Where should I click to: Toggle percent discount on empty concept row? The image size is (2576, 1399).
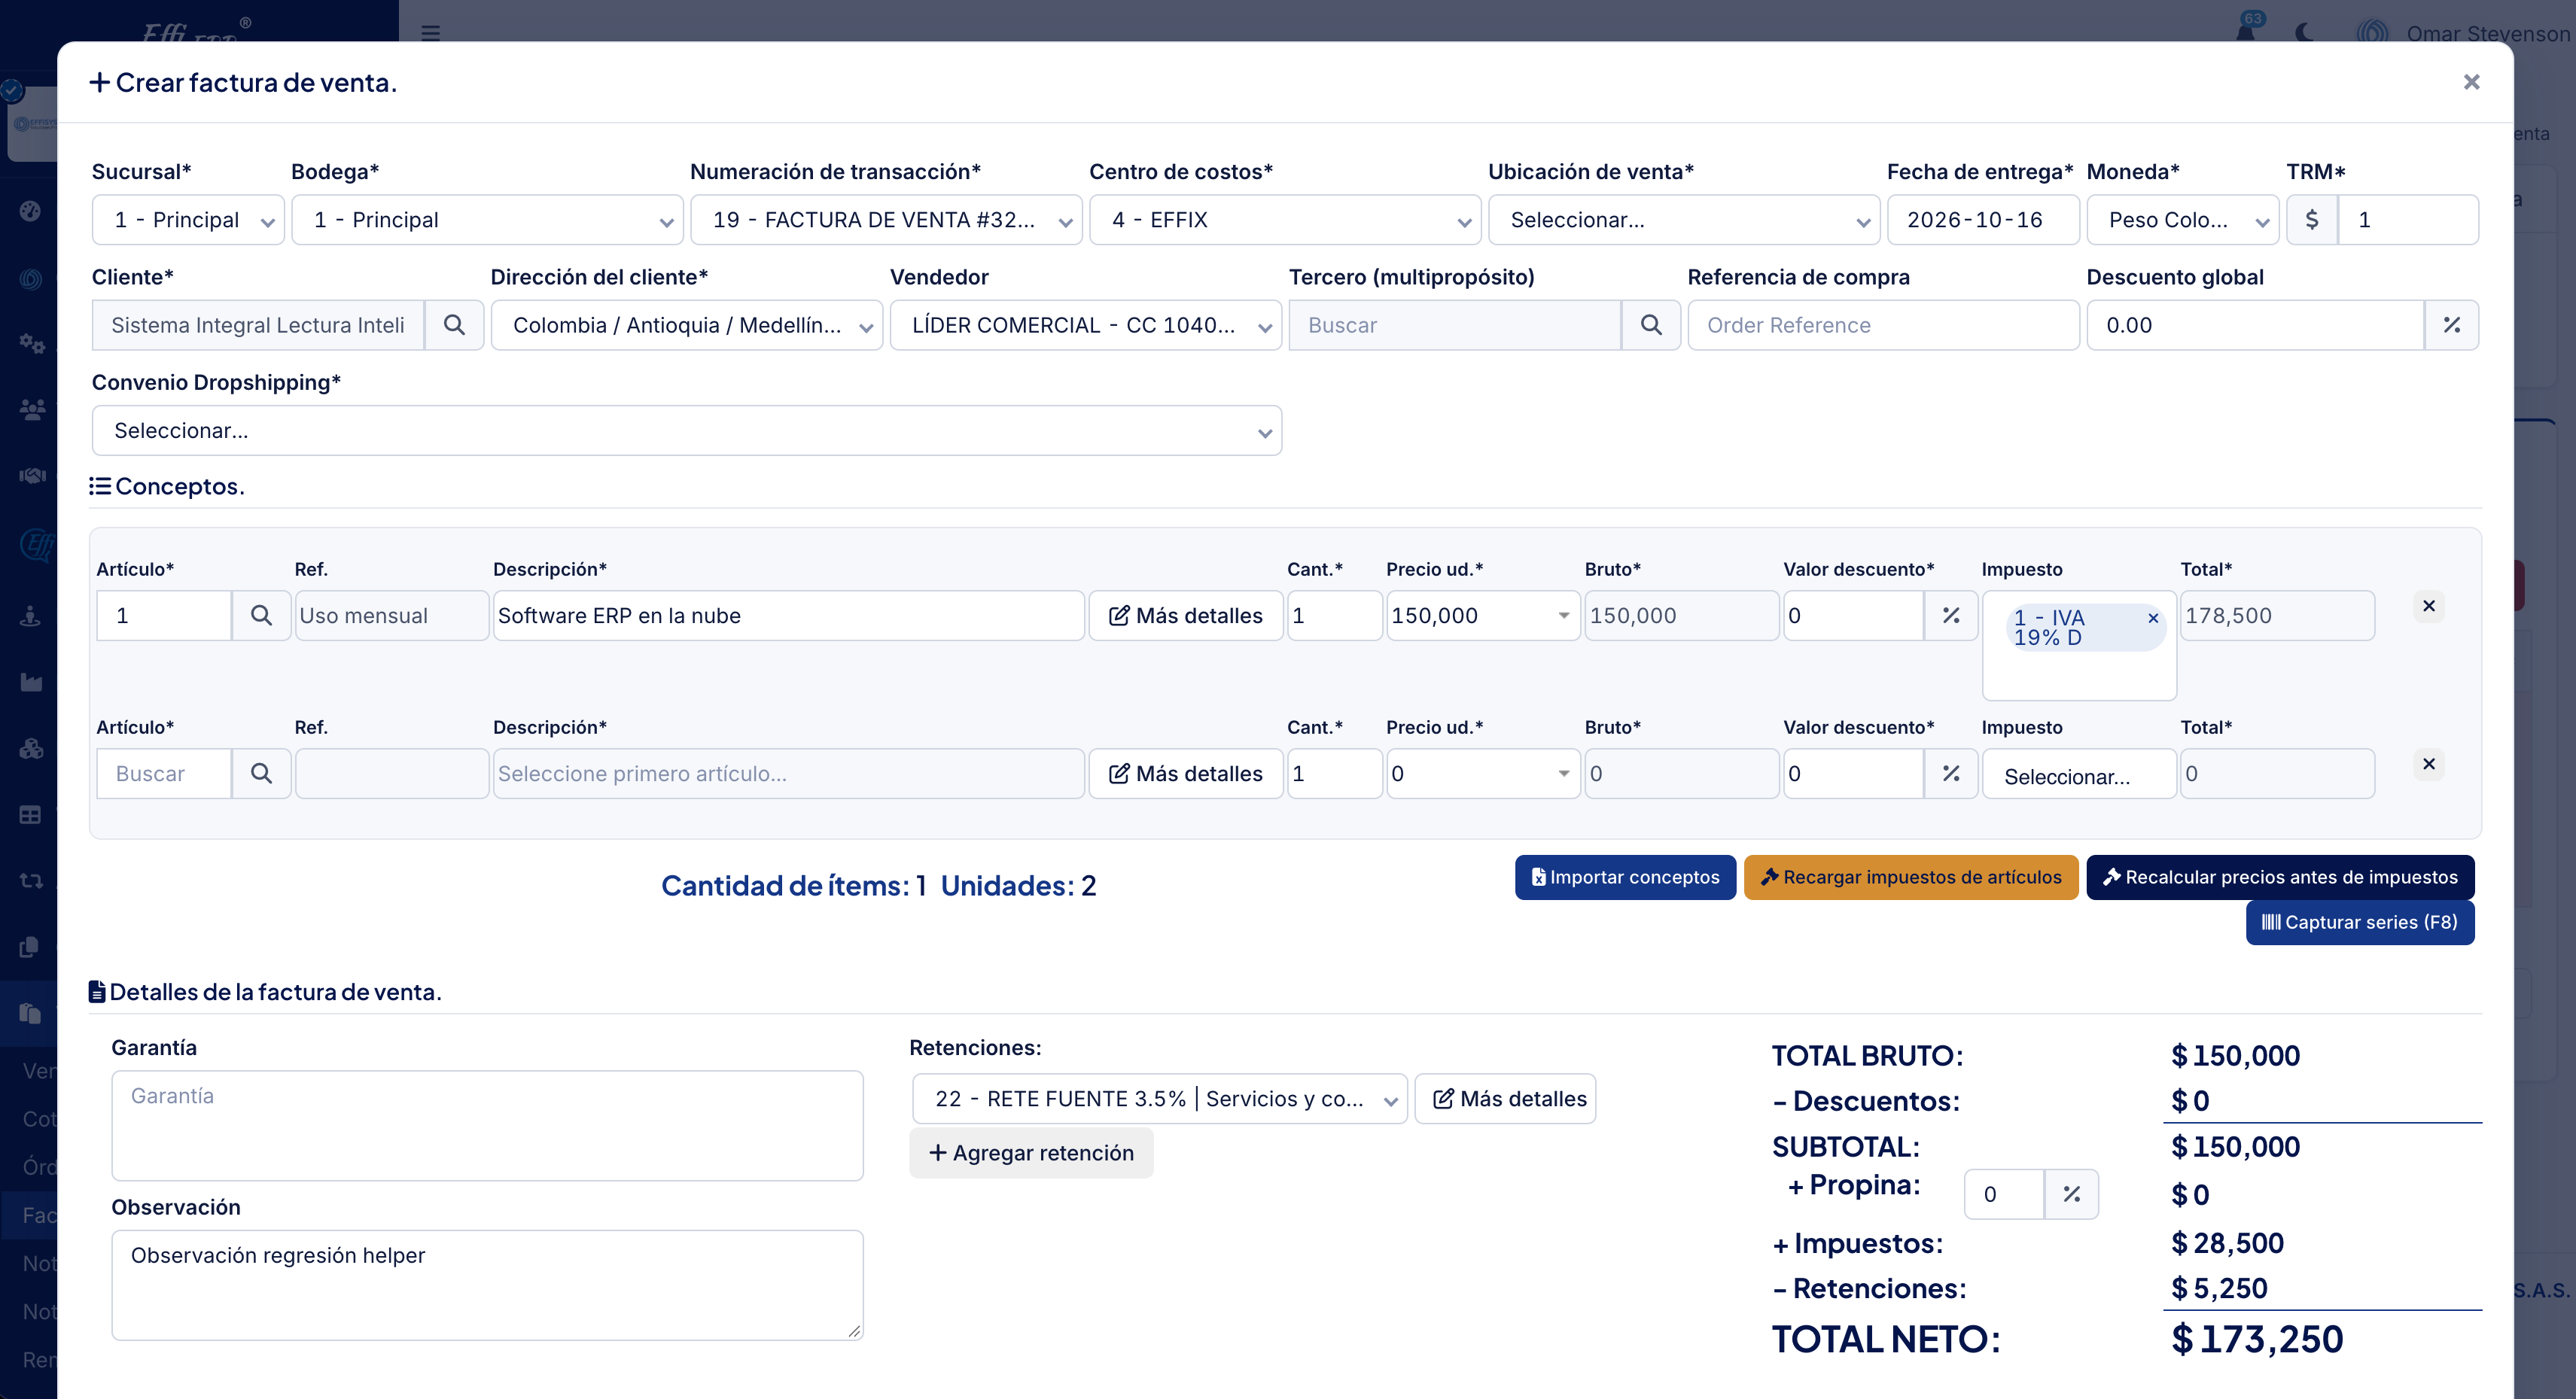click(x=1951, y=773)
